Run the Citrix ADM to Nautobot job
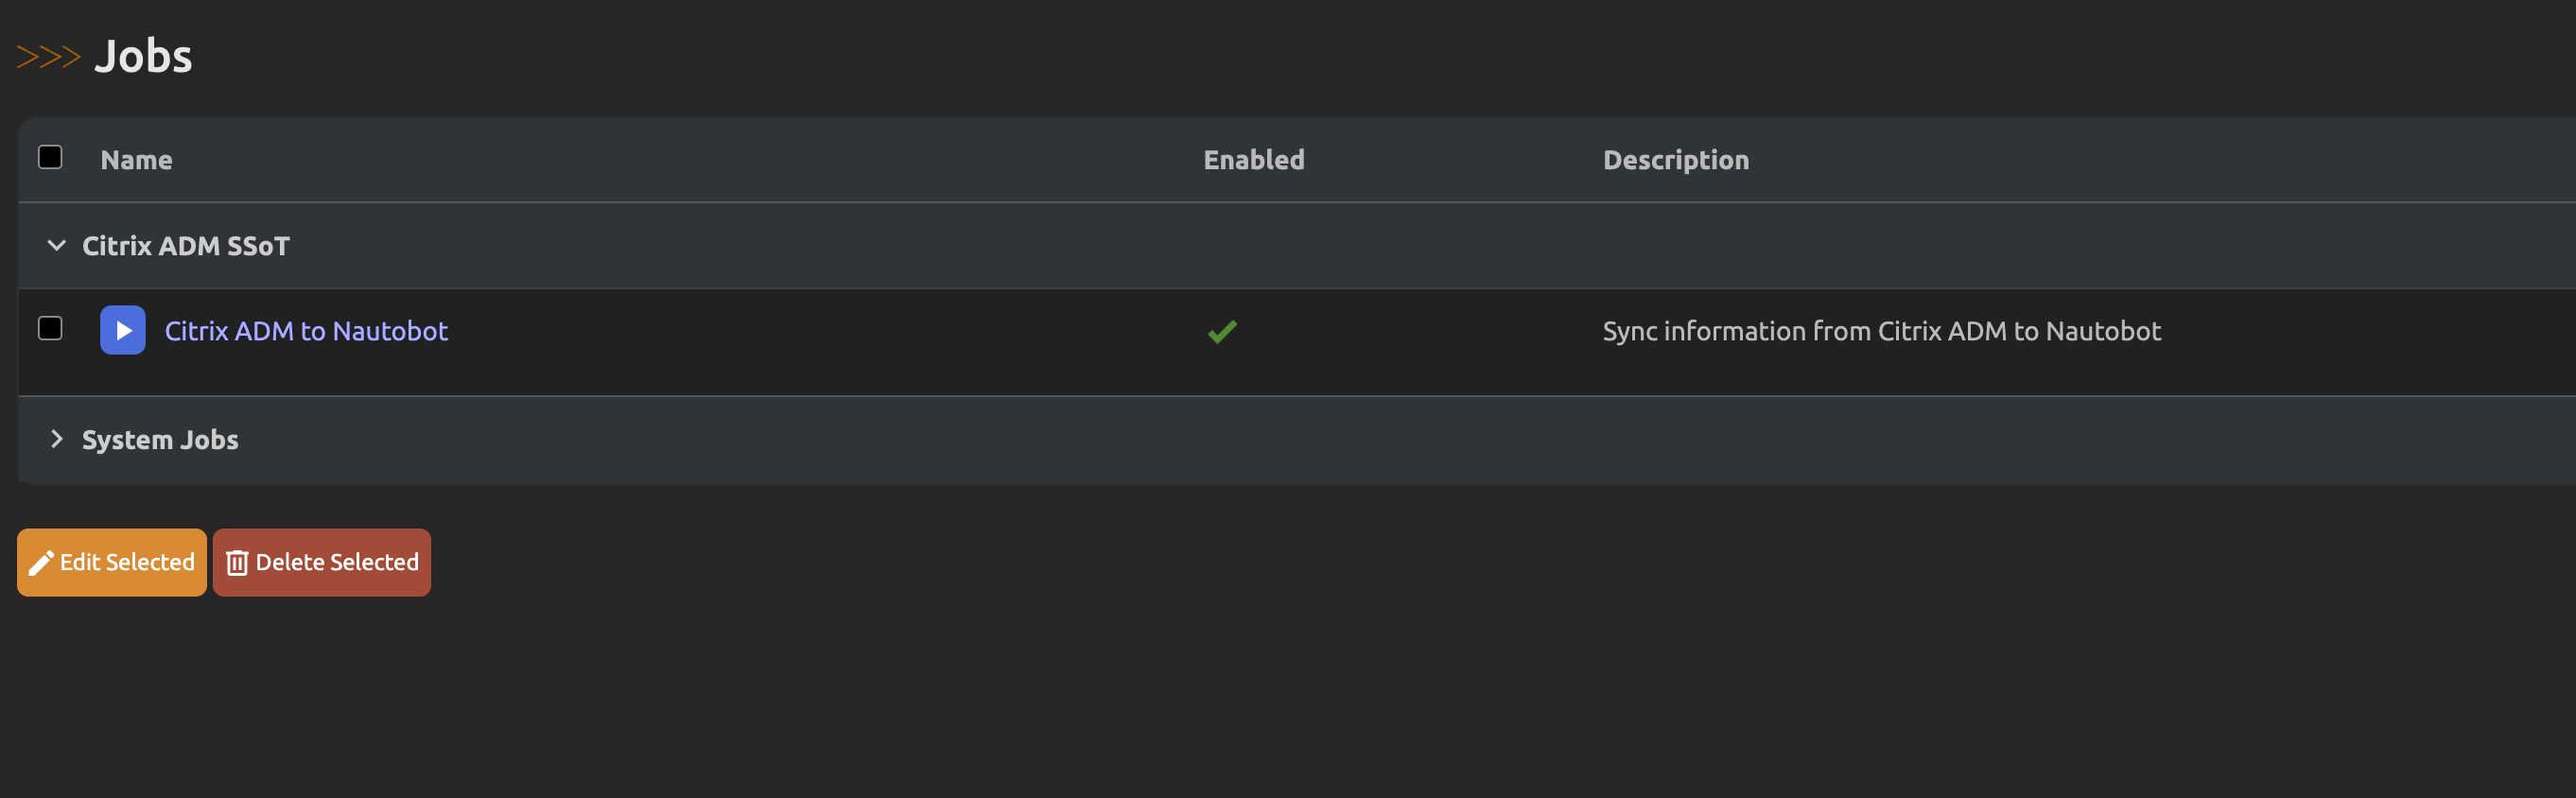This screenshot has height=798, width=2576. pos(122,330)
